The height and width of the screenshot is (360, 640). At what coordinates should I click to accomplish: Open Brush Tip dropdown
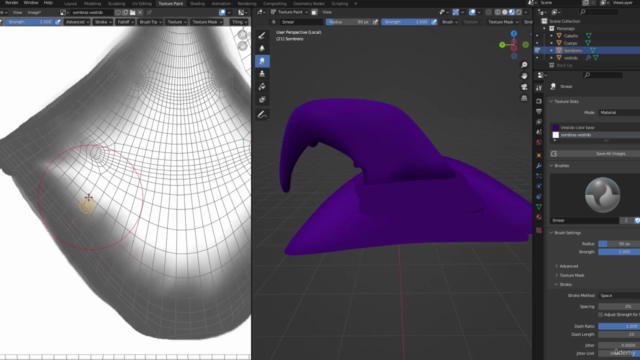[x=150, y=22]
